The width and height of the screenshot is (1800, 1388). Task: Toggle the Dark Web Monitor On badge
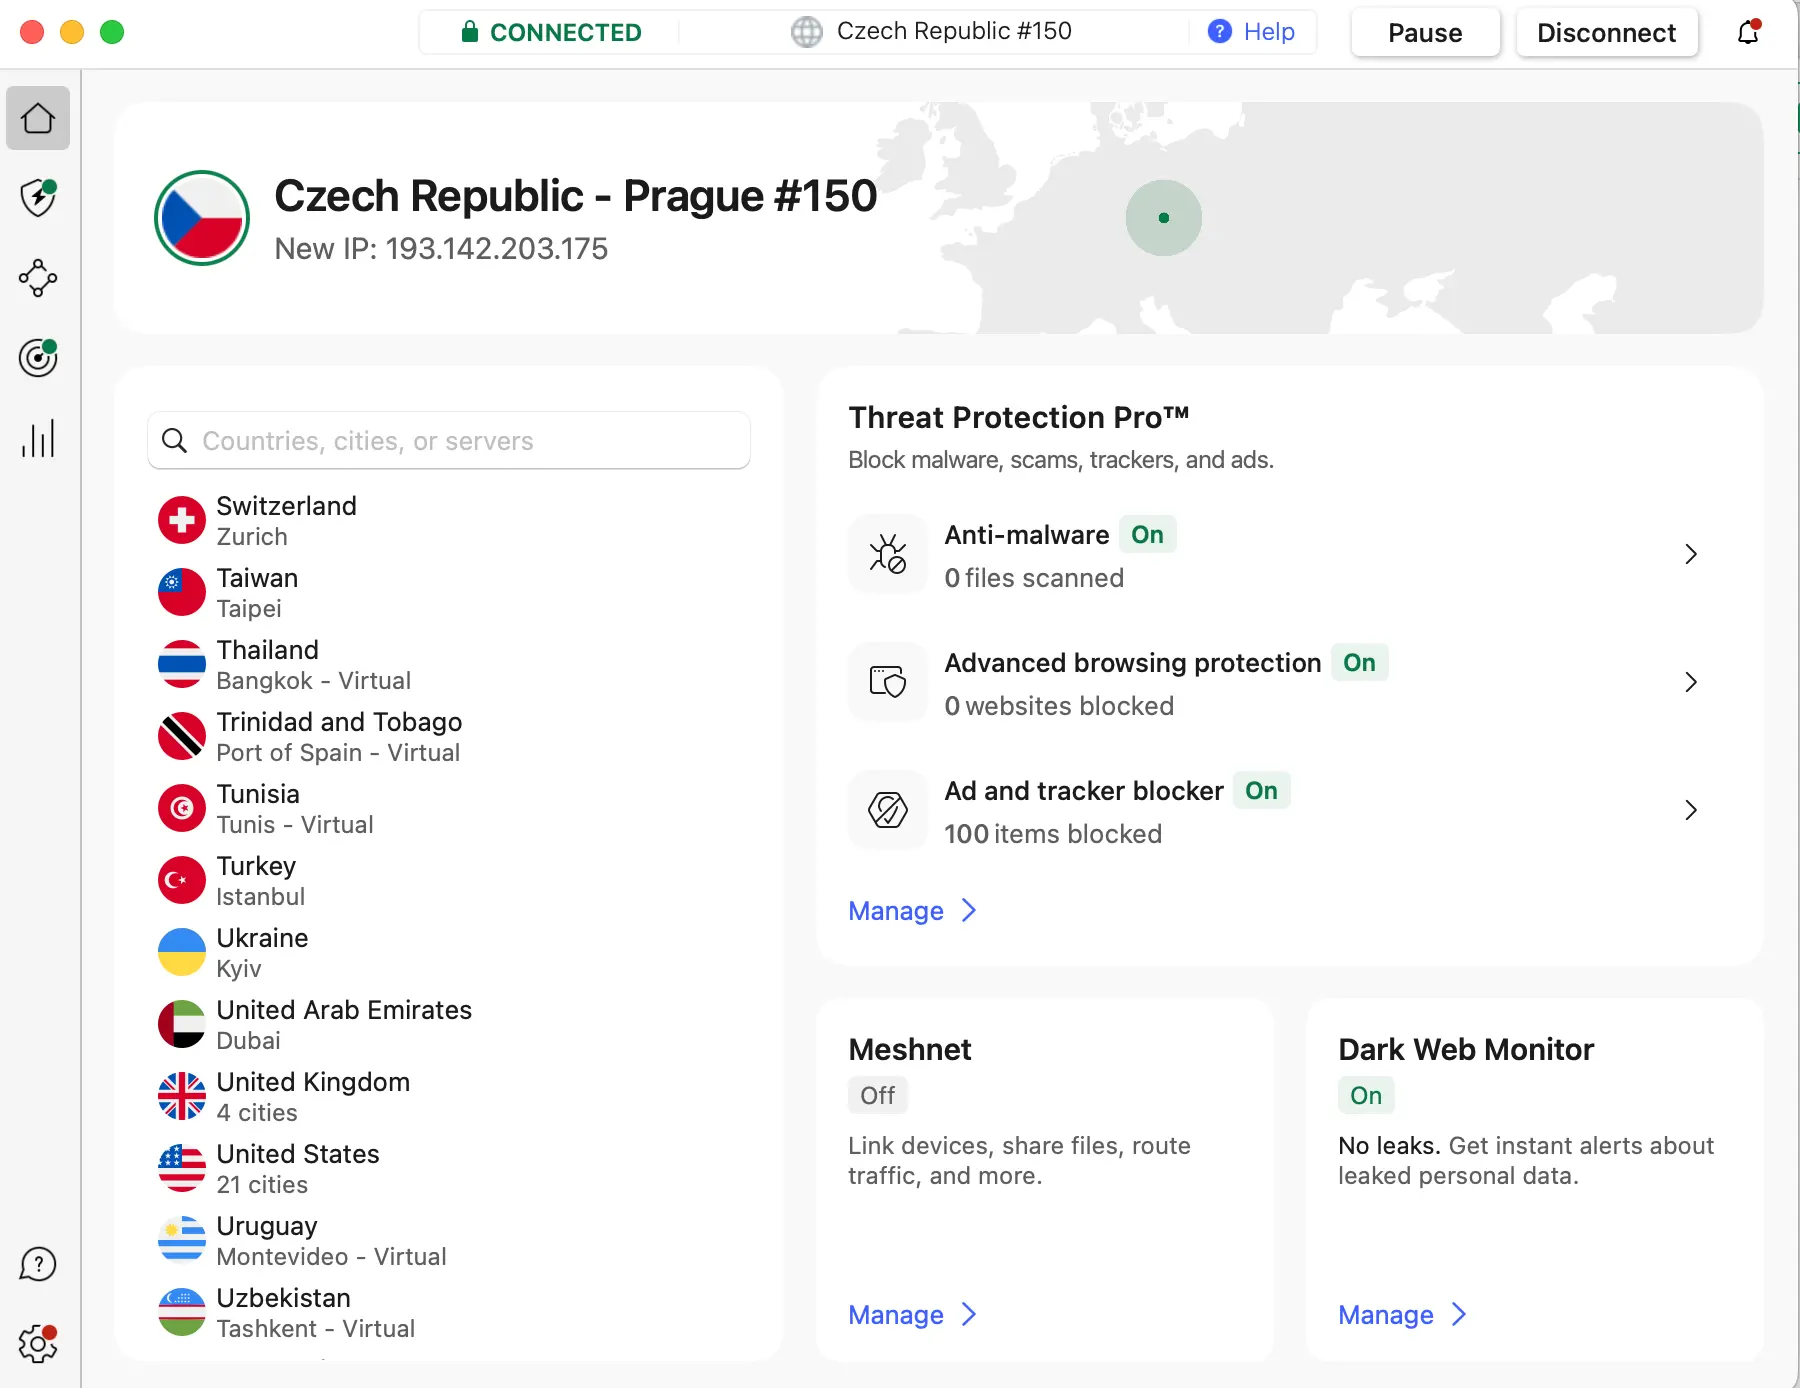click(x=1365, y=1095)
